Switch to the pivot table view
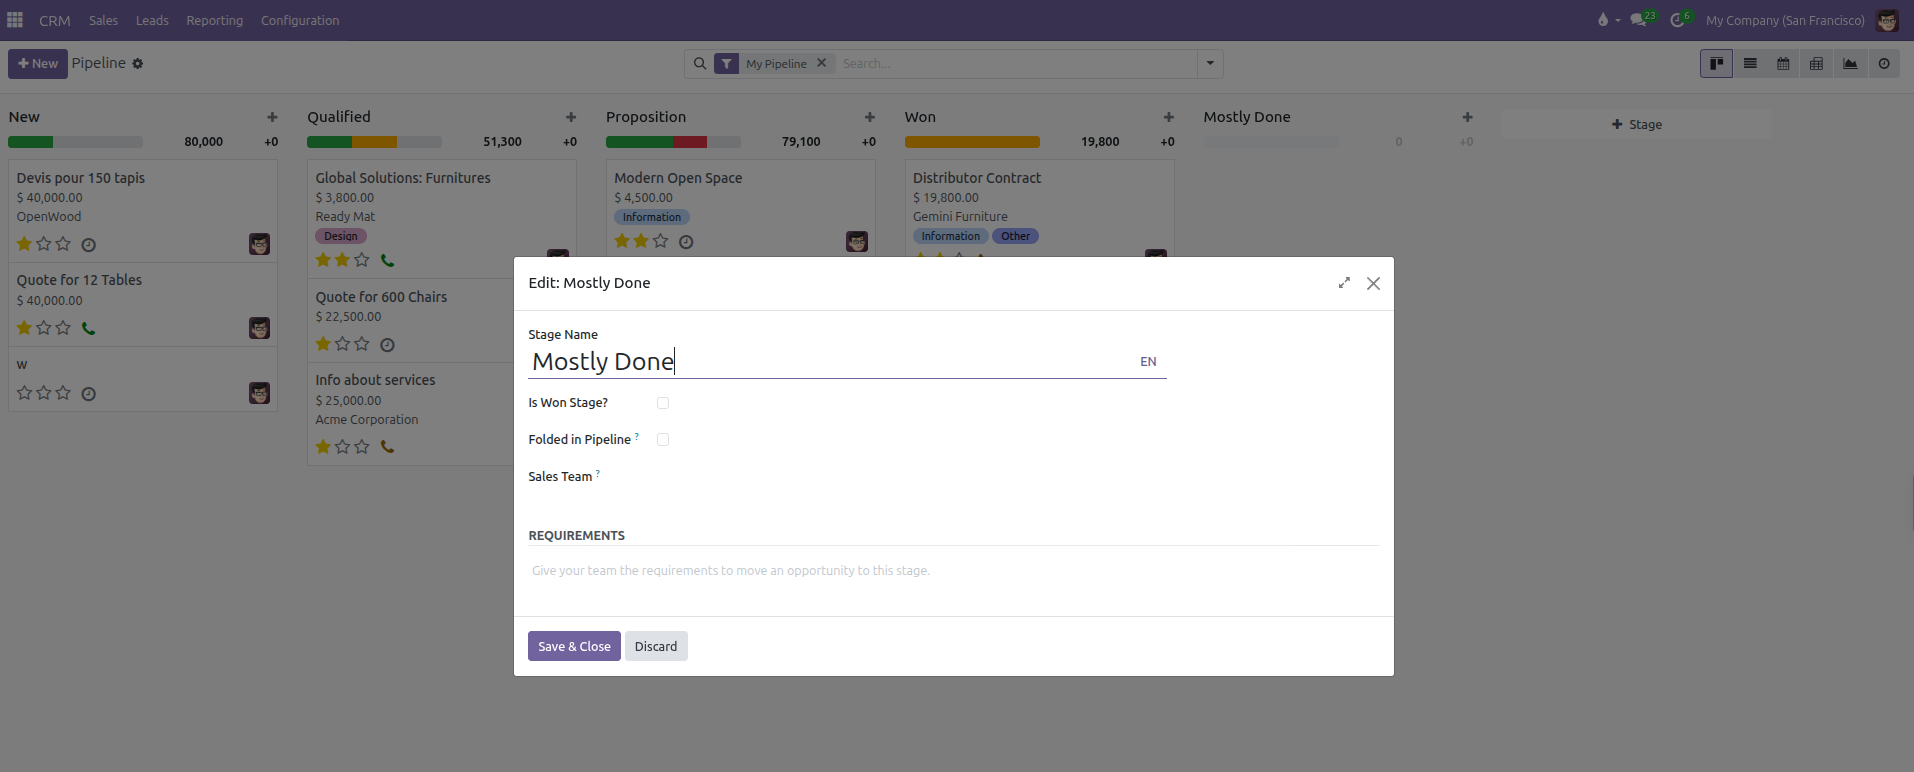 click(1816, 64)
